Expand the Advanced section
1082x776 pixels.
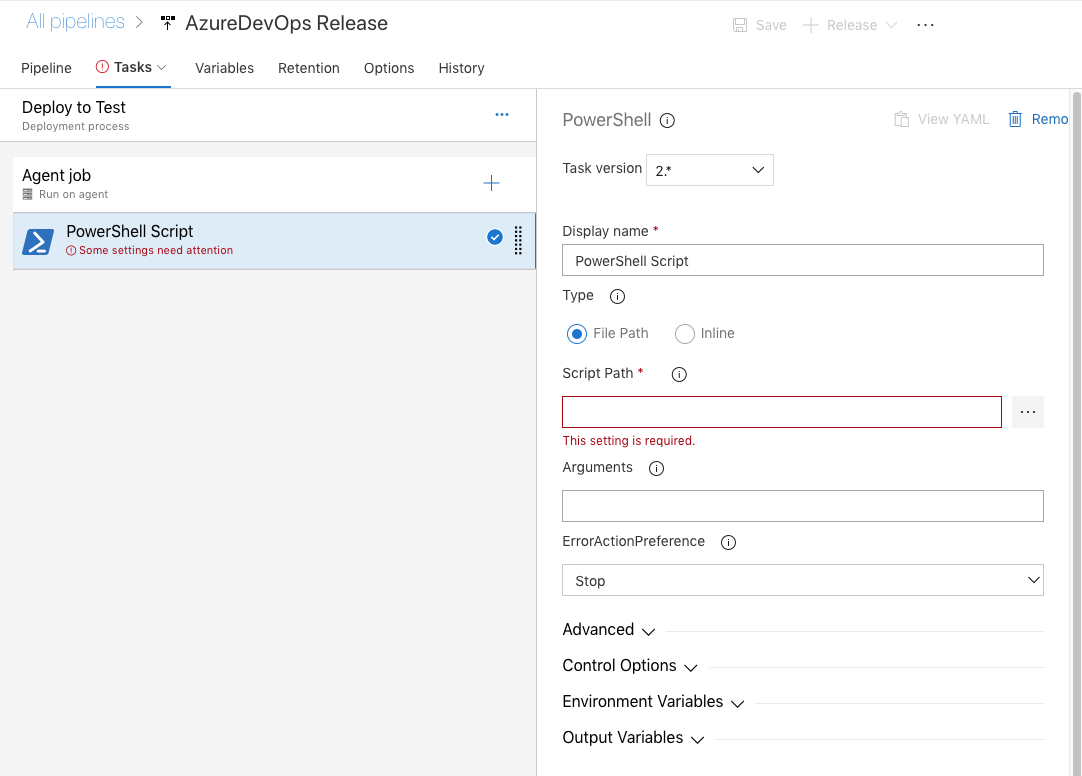608,630
